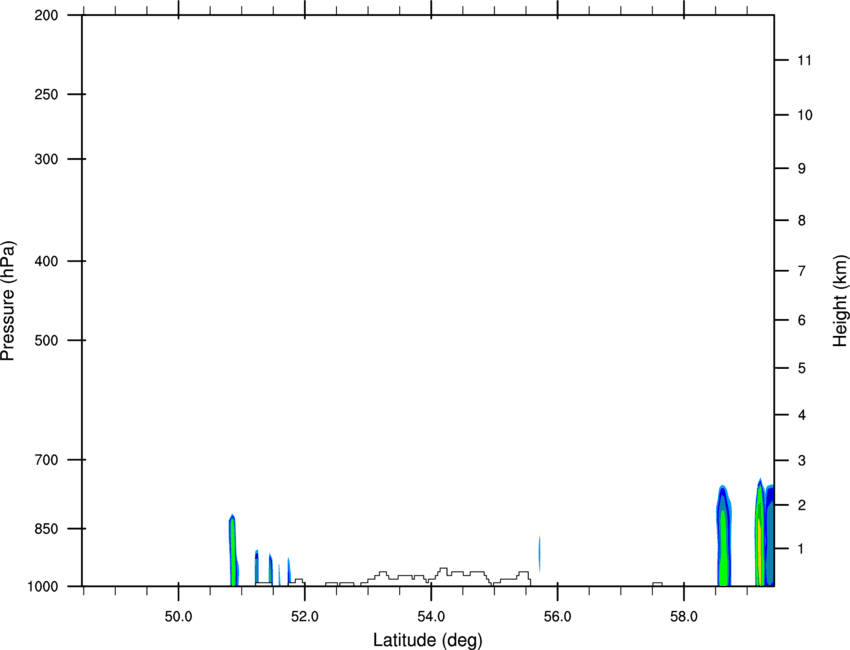Click the 11 km height tick label
The height and width of the screenshot is (650, 850).
tap(804, 60)
